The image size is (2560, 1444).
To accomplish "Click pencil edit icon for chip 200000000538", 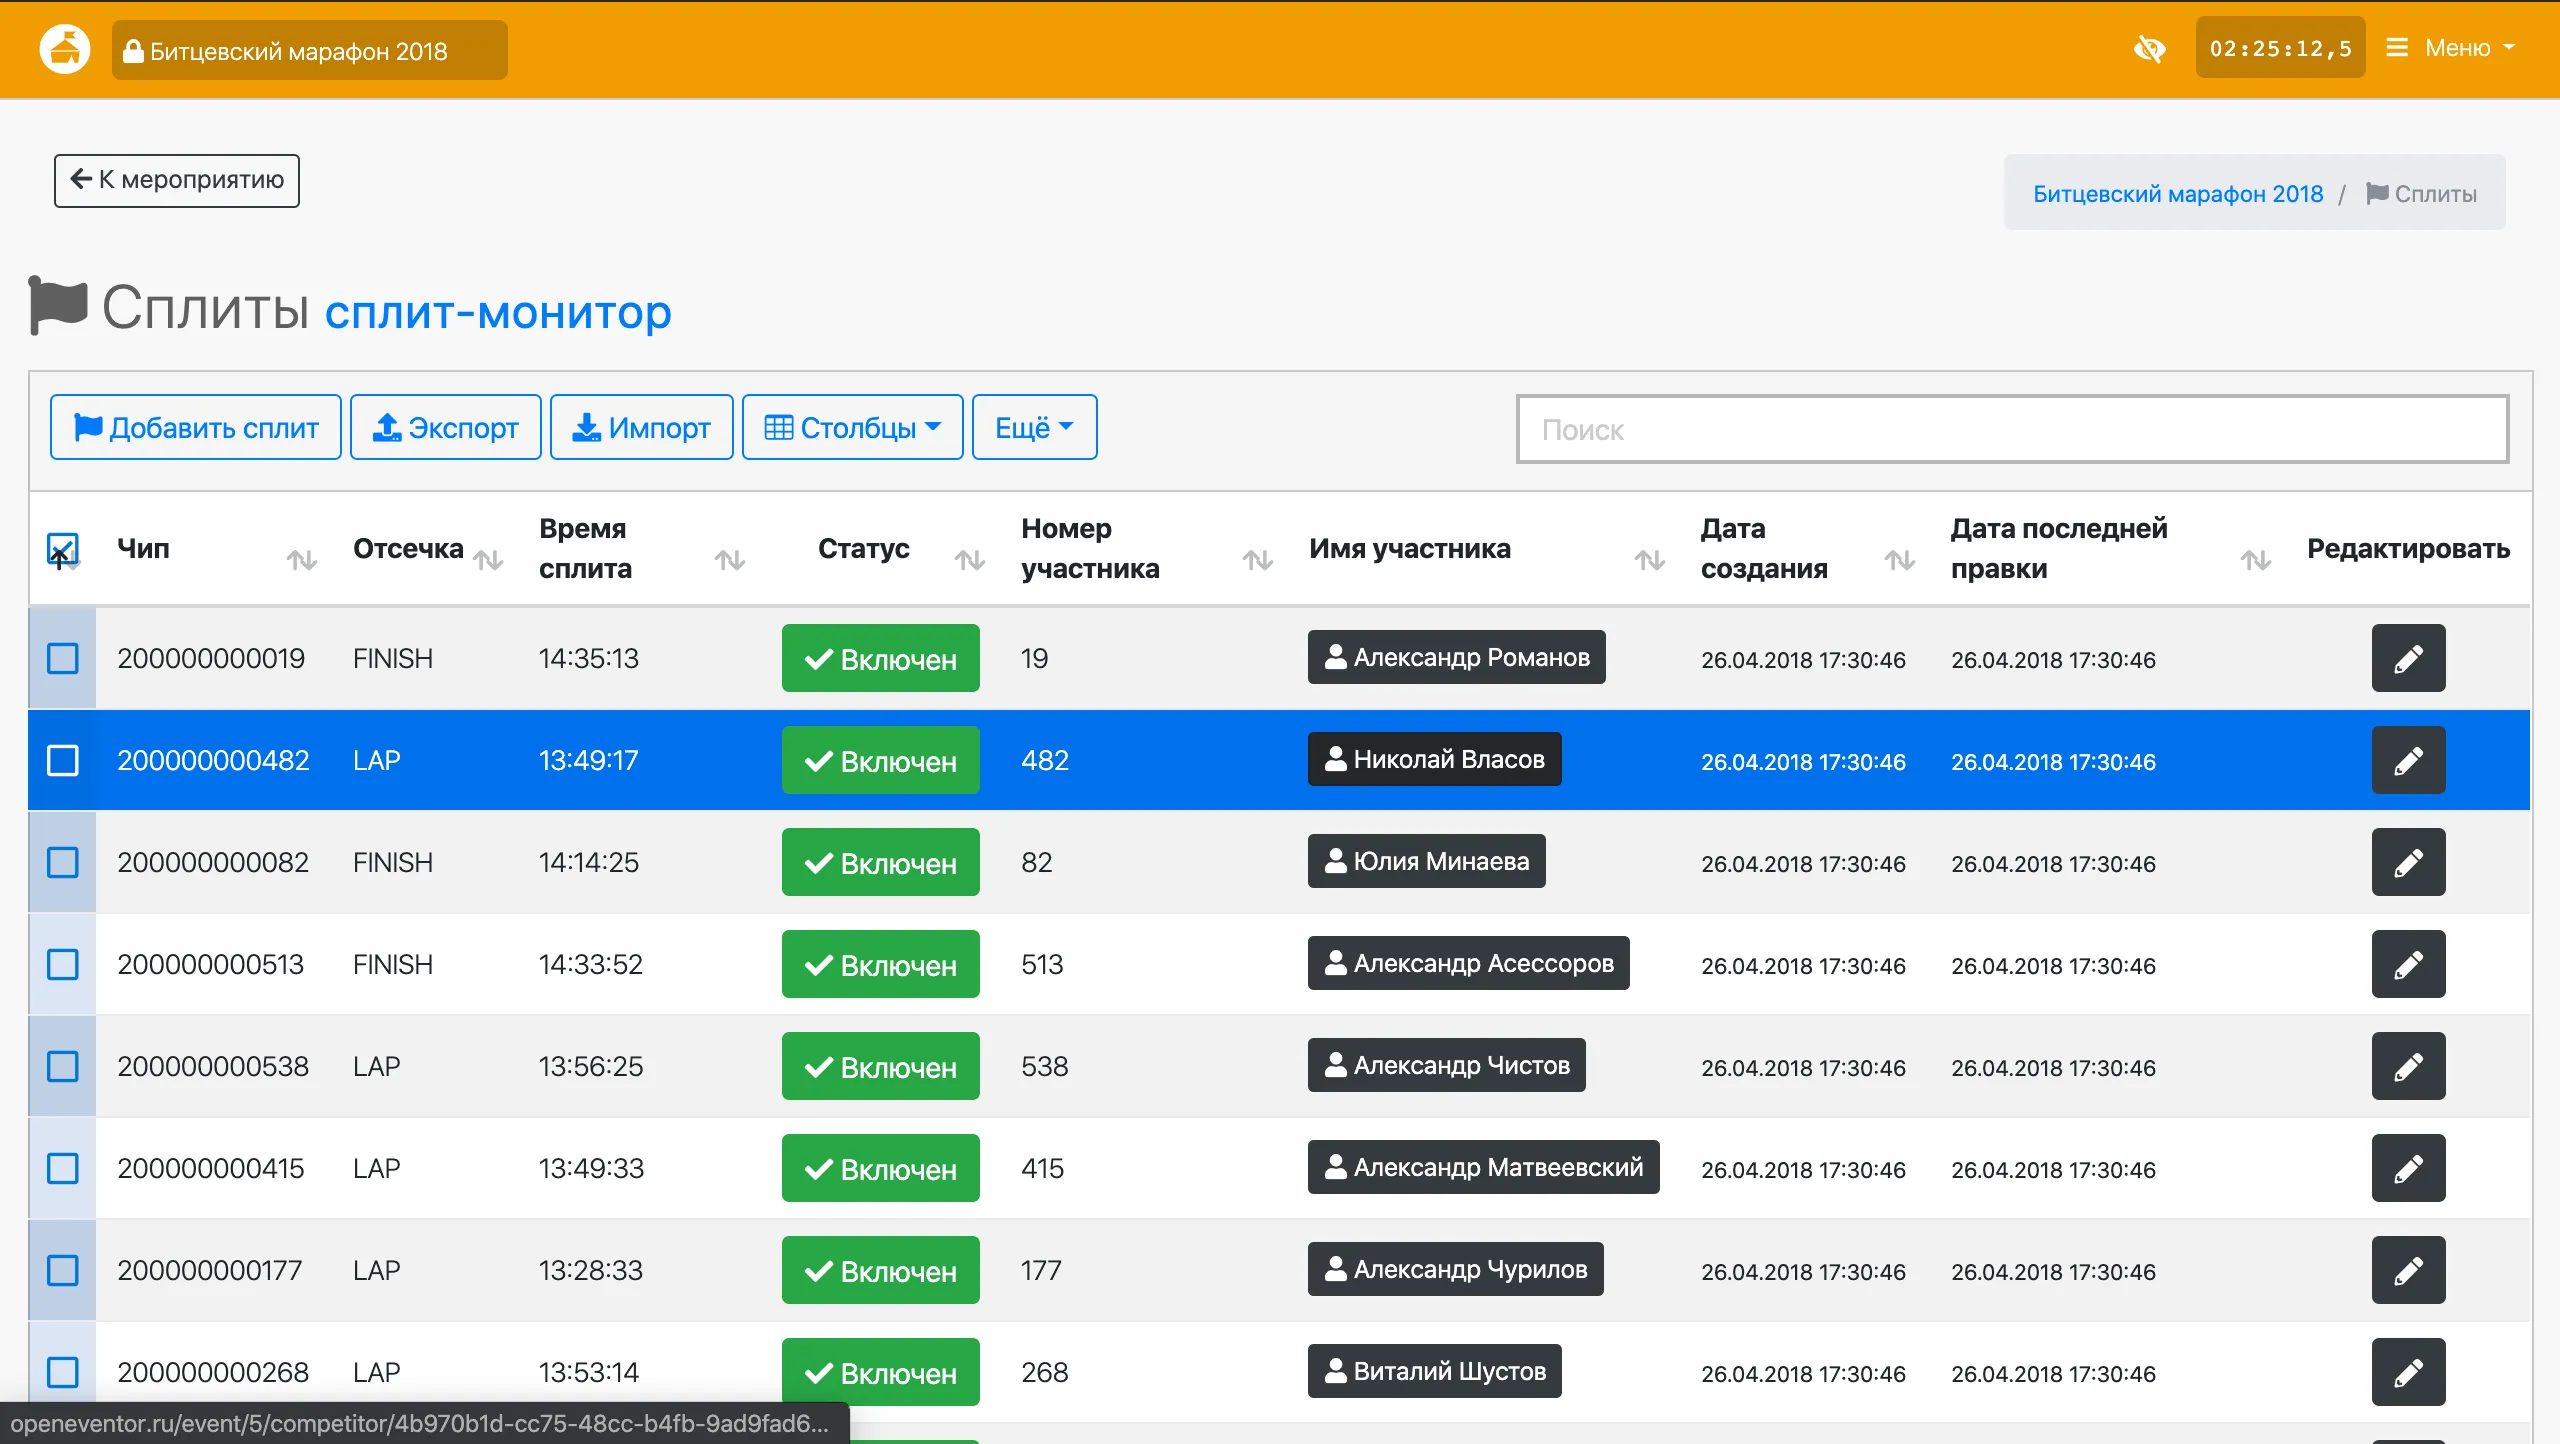I will [x=2407, y=1067].
